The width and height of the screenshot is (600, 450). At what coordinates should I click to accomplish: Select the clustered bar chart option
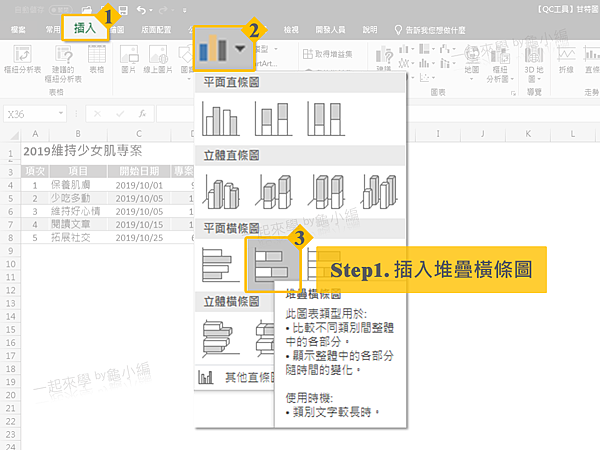tap(220, 264)
